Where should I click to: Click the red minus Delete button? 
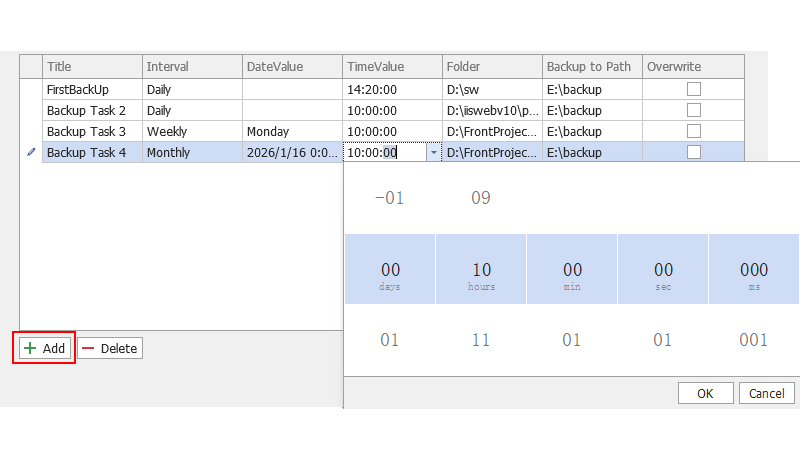(110, 348)
